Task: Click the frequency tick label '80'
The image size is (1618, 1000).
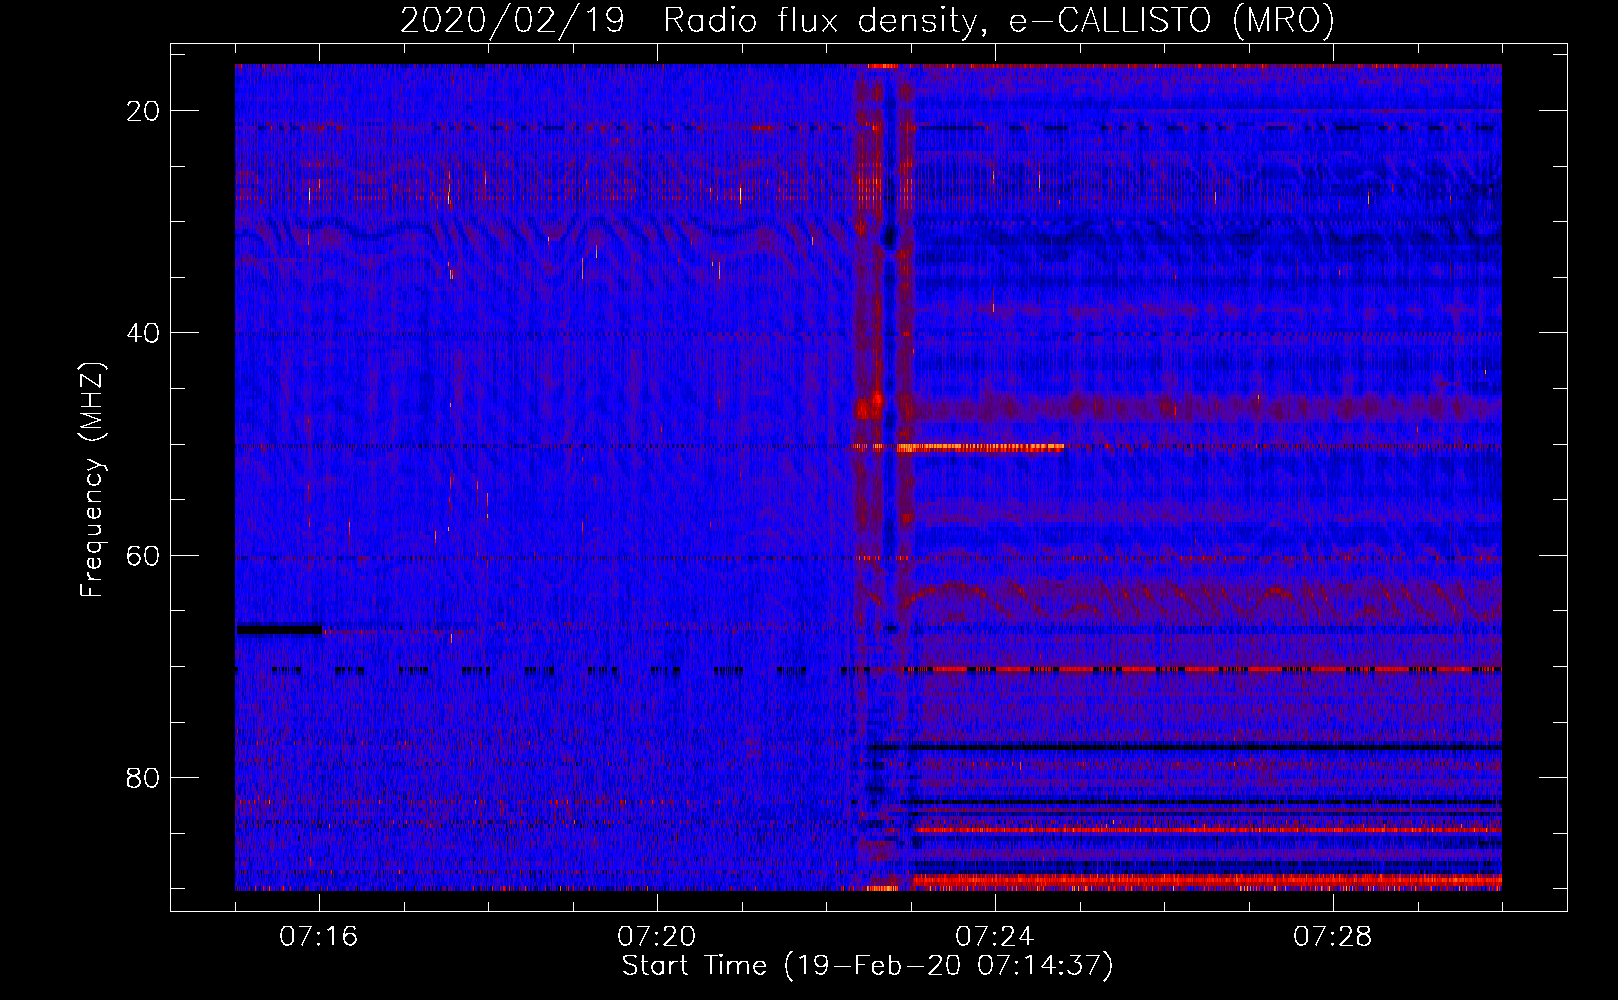Action: [143, 778]
